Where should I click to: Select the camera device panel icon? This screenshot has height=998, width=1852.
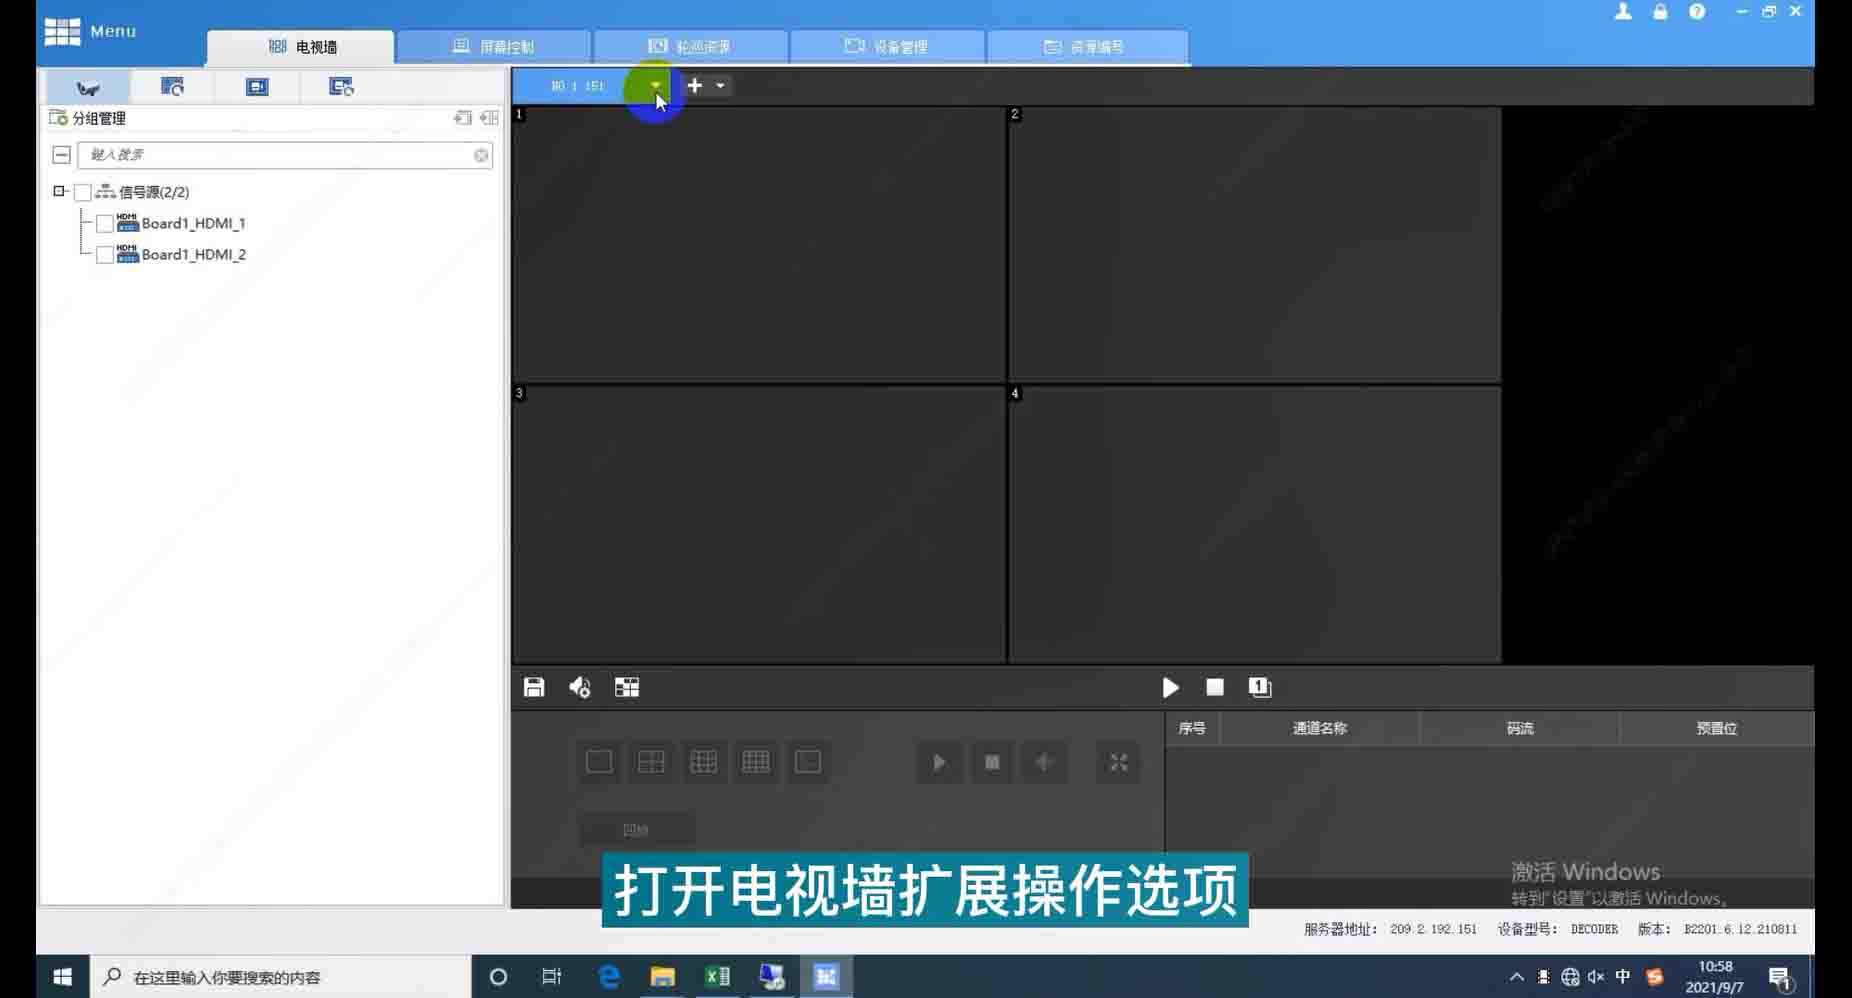88,87
